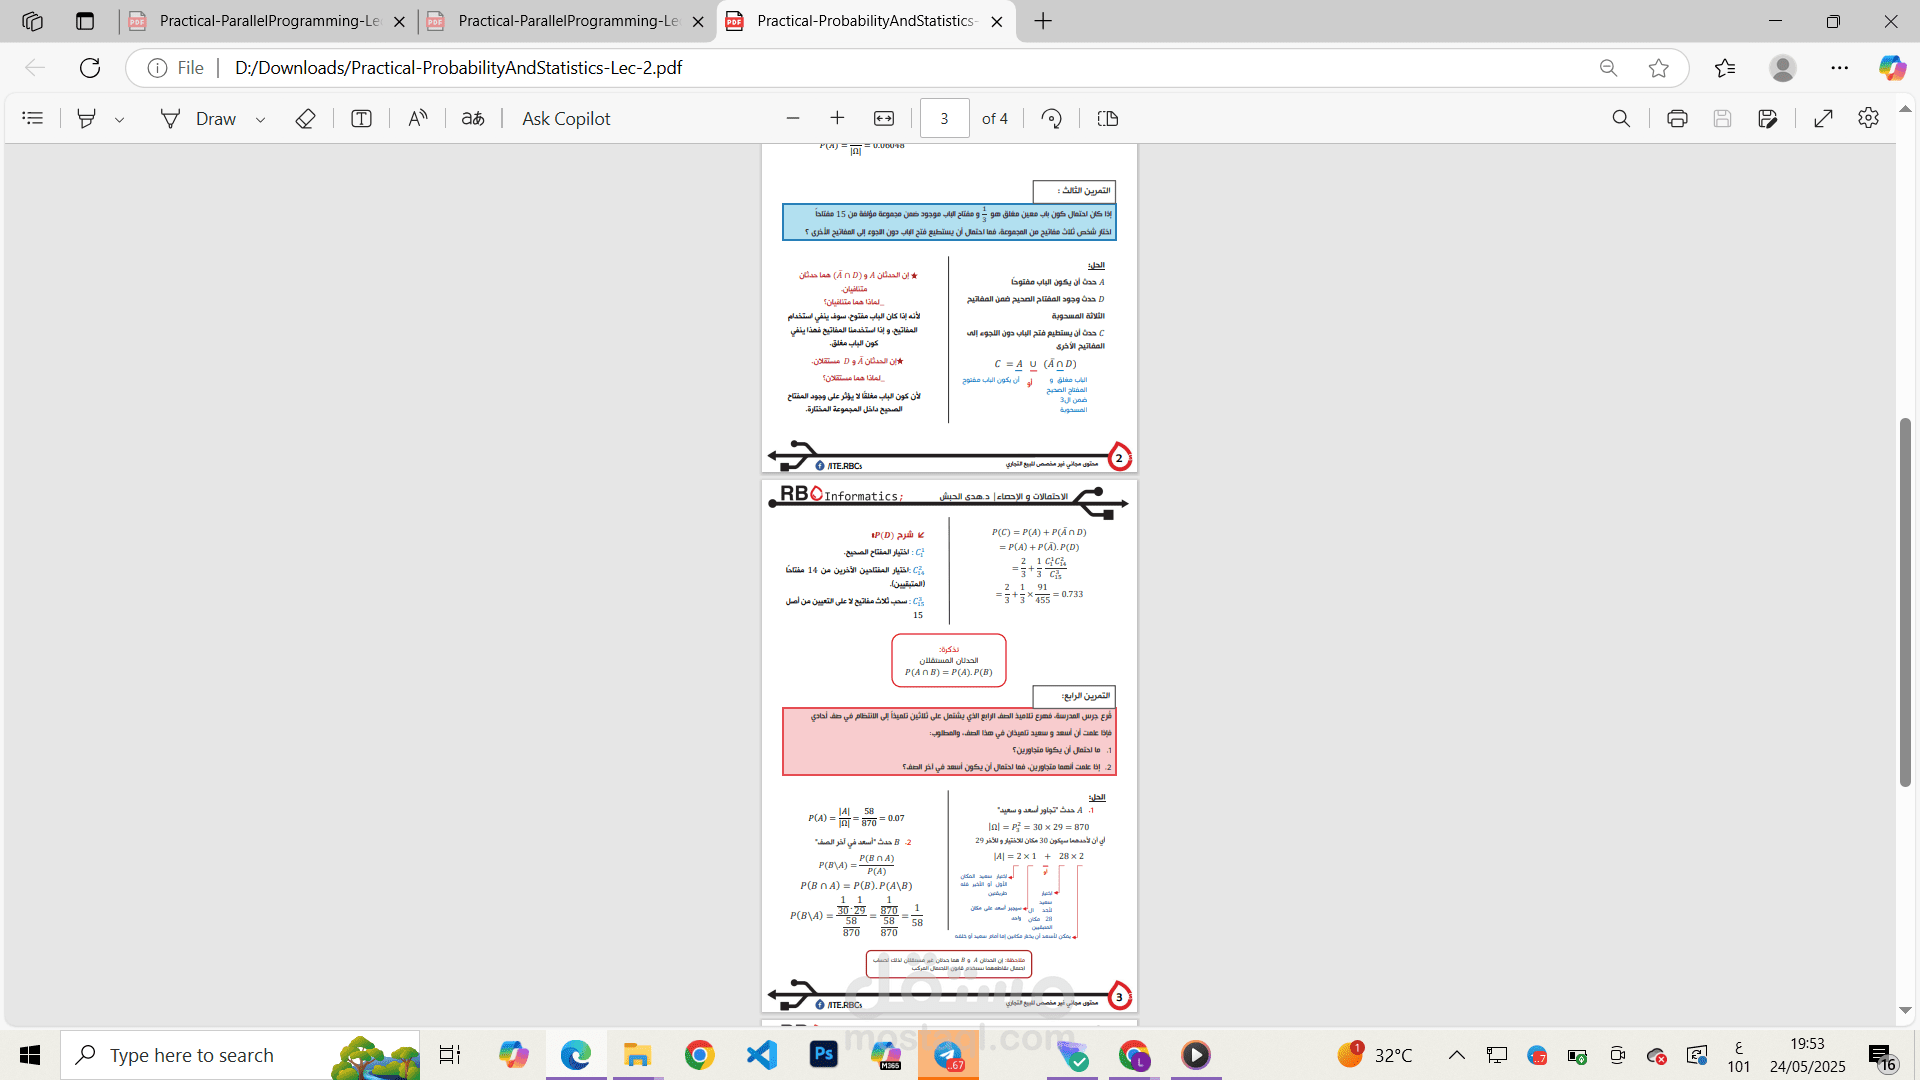Image resolution: width=1920 pixels, height=1080 pixels.
Task: Open PDF toolbar settings gear
Action: [1868, 118]
